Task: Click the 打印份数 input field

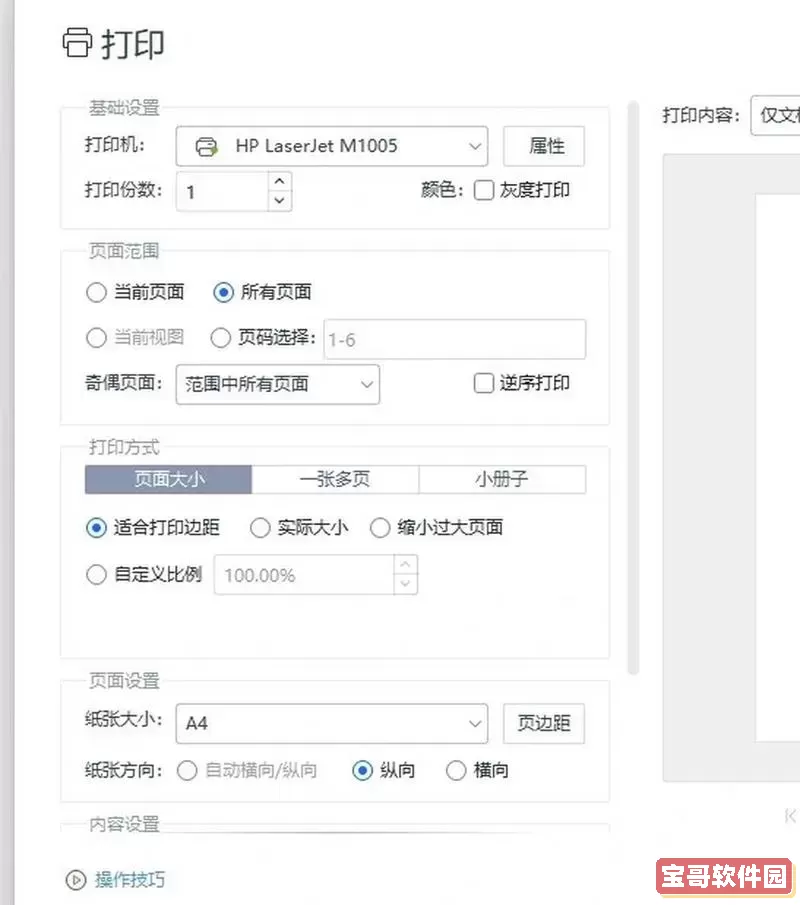Action: pyautogui.click(x=222, y=192)
